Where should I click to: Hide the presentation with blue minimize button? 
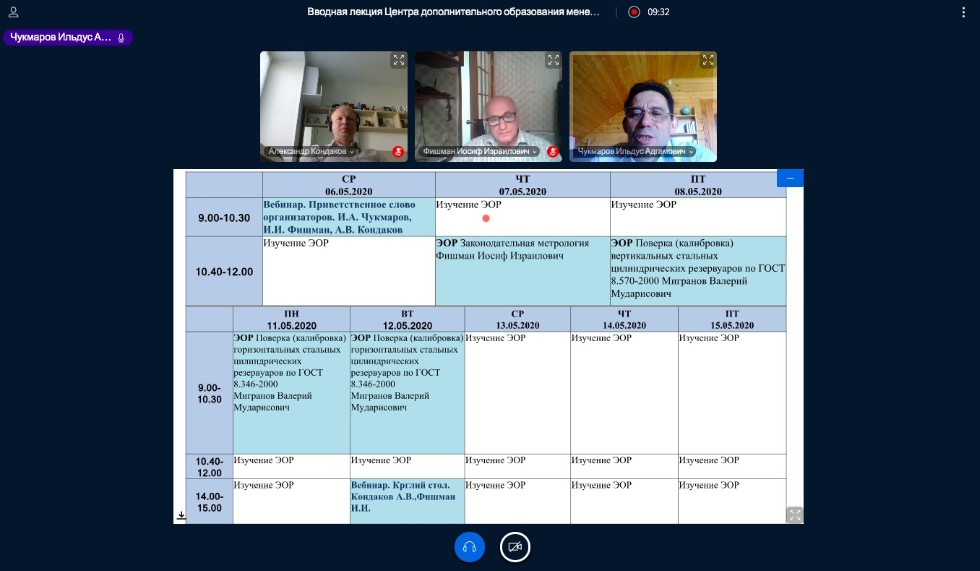click(790, 178)
